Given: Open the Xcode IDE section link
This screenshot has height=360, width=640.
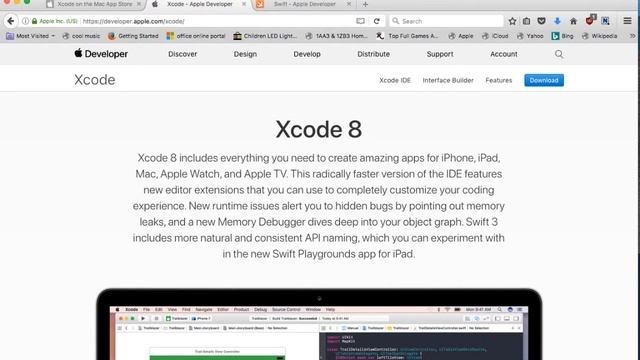Looking at the screenshot, I should [395, 80].
